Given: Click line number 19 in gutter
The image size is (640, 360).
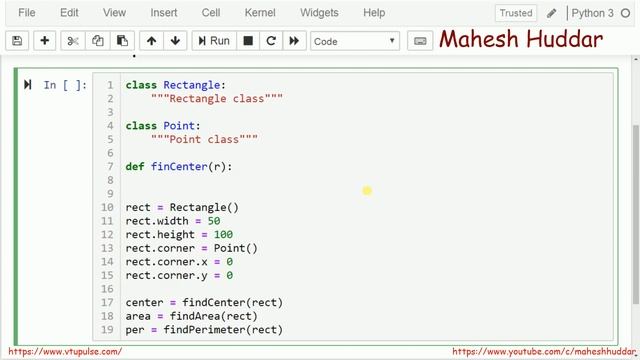Looking at the screenshot, I should click(107, 330).
